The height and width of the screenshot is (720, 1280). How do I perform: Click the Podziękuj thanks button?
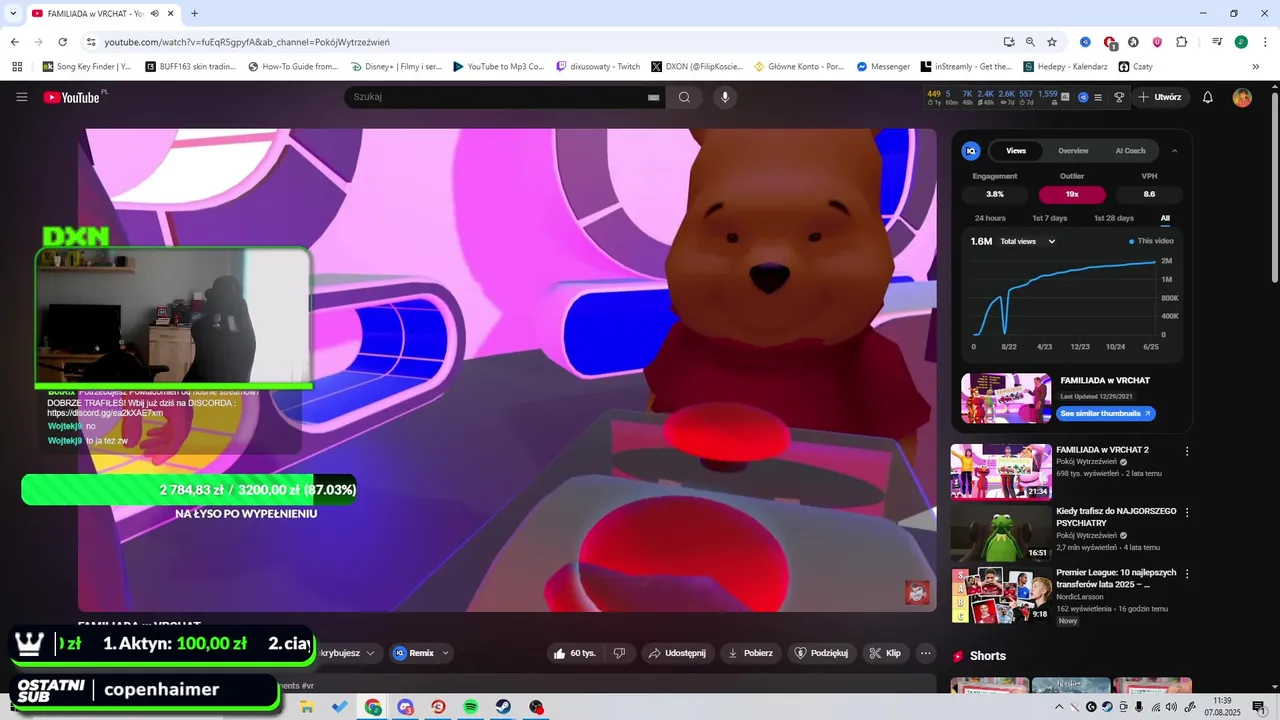pos(821,653)
